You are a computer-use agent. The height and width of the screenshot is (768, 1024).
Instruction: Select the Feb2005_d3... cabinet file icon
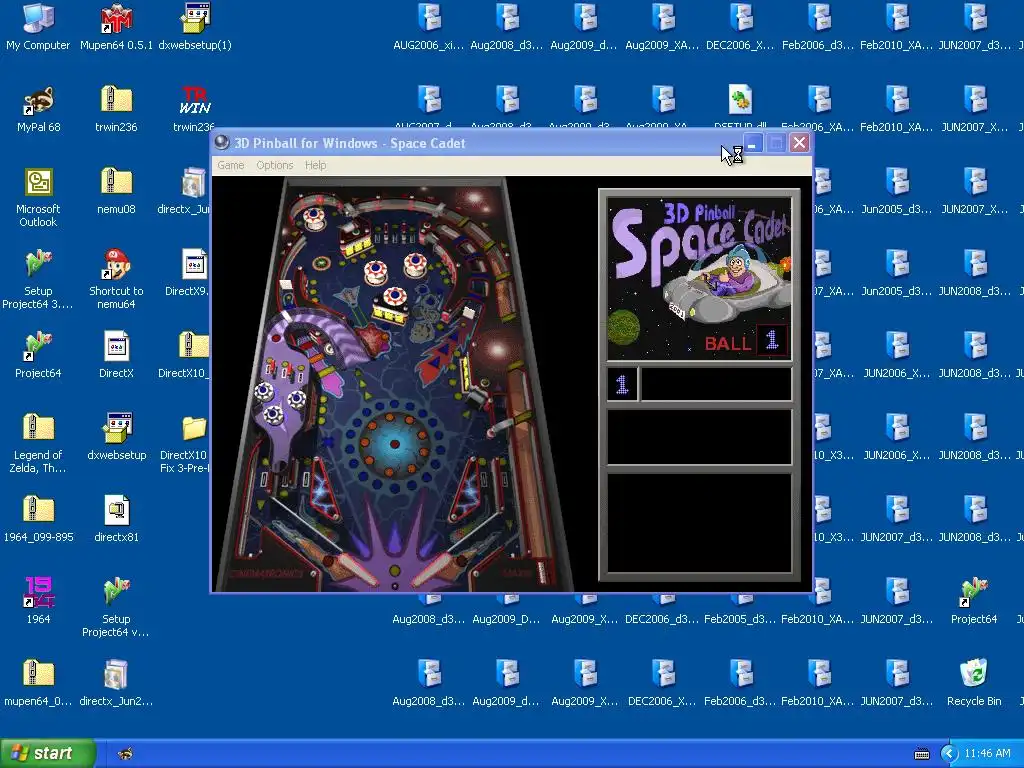point(740,601)
